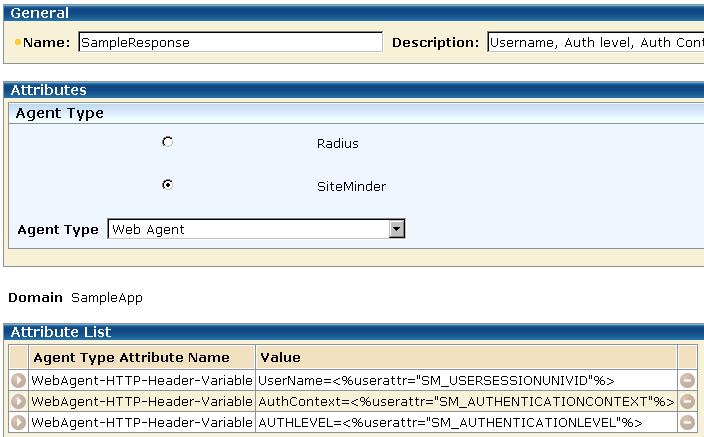
Task: Click the General section header bar
Action: (x=352, y=13)
